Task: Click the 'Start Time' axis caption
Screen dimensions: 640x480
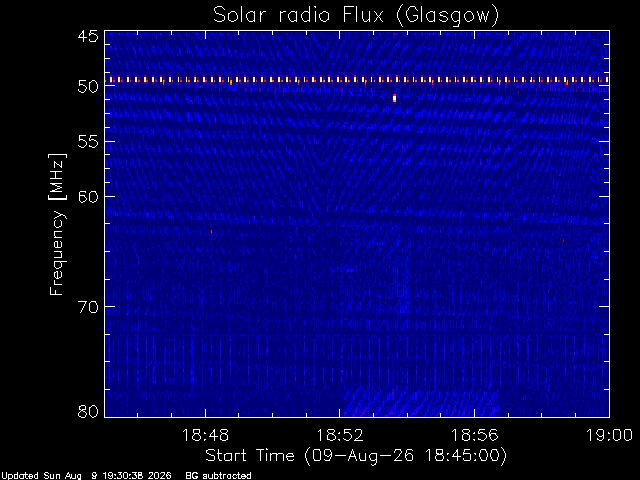Action: (249, 455)
